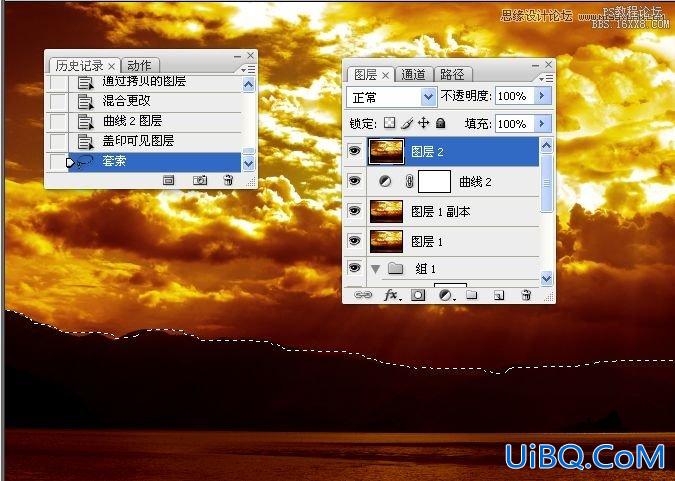Create a new group folder icon
Image resolution: width=675 pixels, height=481 pixels.
point(472,295)
